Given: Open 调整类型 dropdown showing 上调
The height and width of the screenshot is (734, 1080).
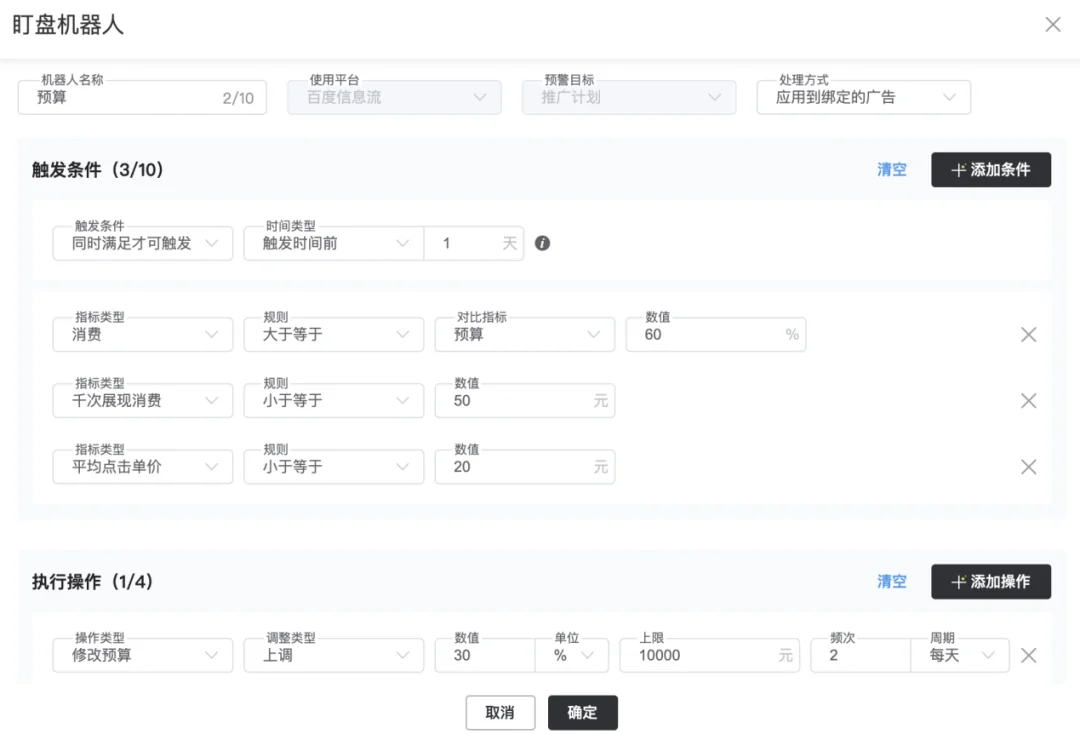Looking at the screenshot, I should click(333, 656).
